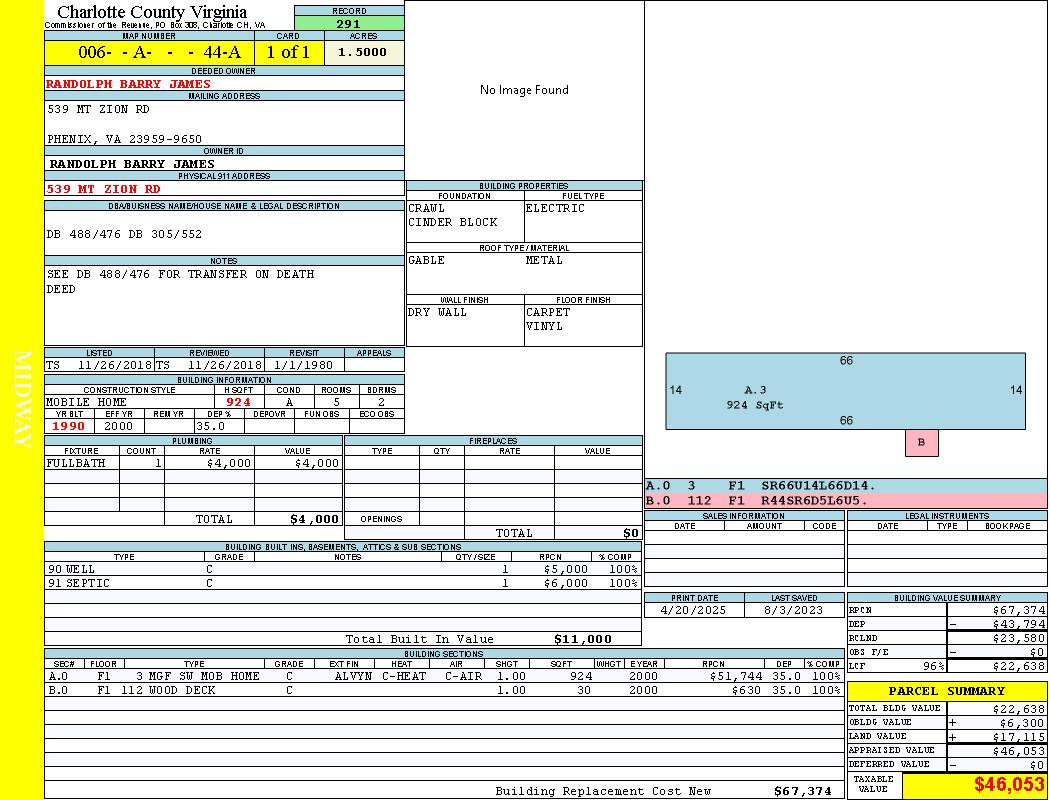Select the FULLBATH plumbing fixture row
Viewport: 1050px width, 800px height.
point(193,464)
